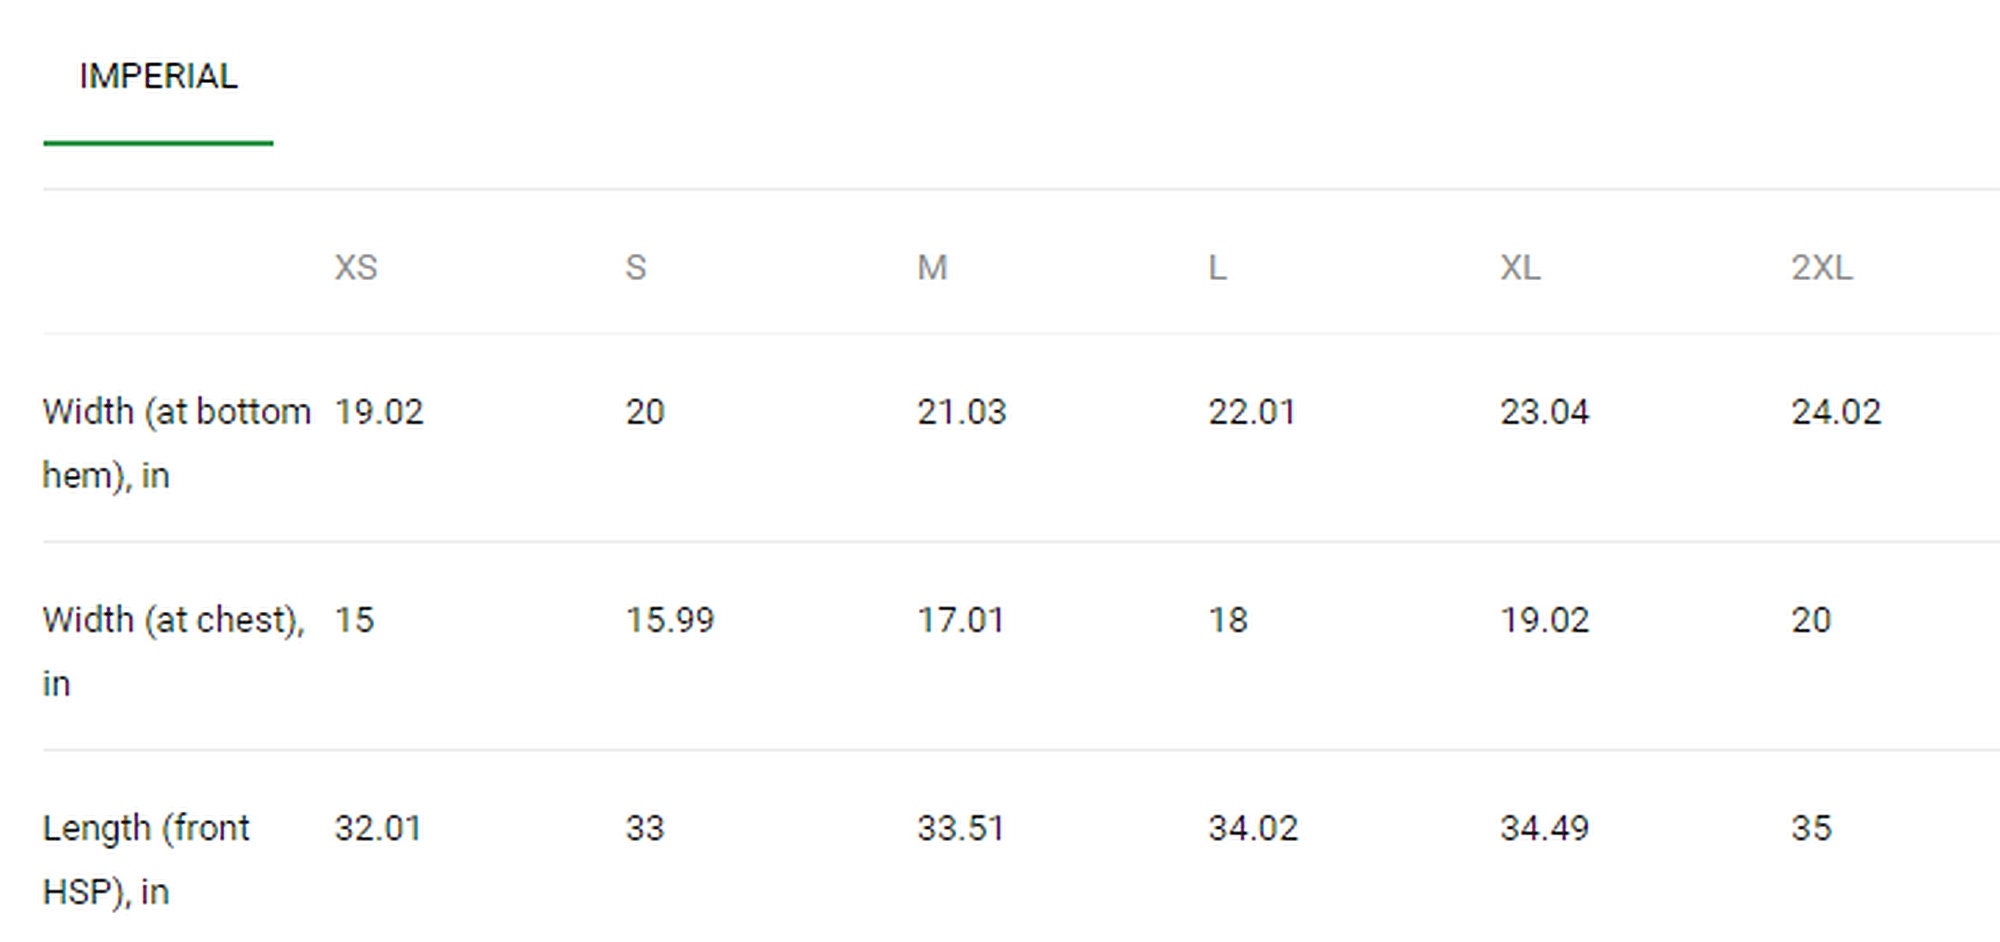The height and width of the screenshot is (942, 2000).
Task: Click the 24.02 value for 2XL
Action: (1836, 412)
